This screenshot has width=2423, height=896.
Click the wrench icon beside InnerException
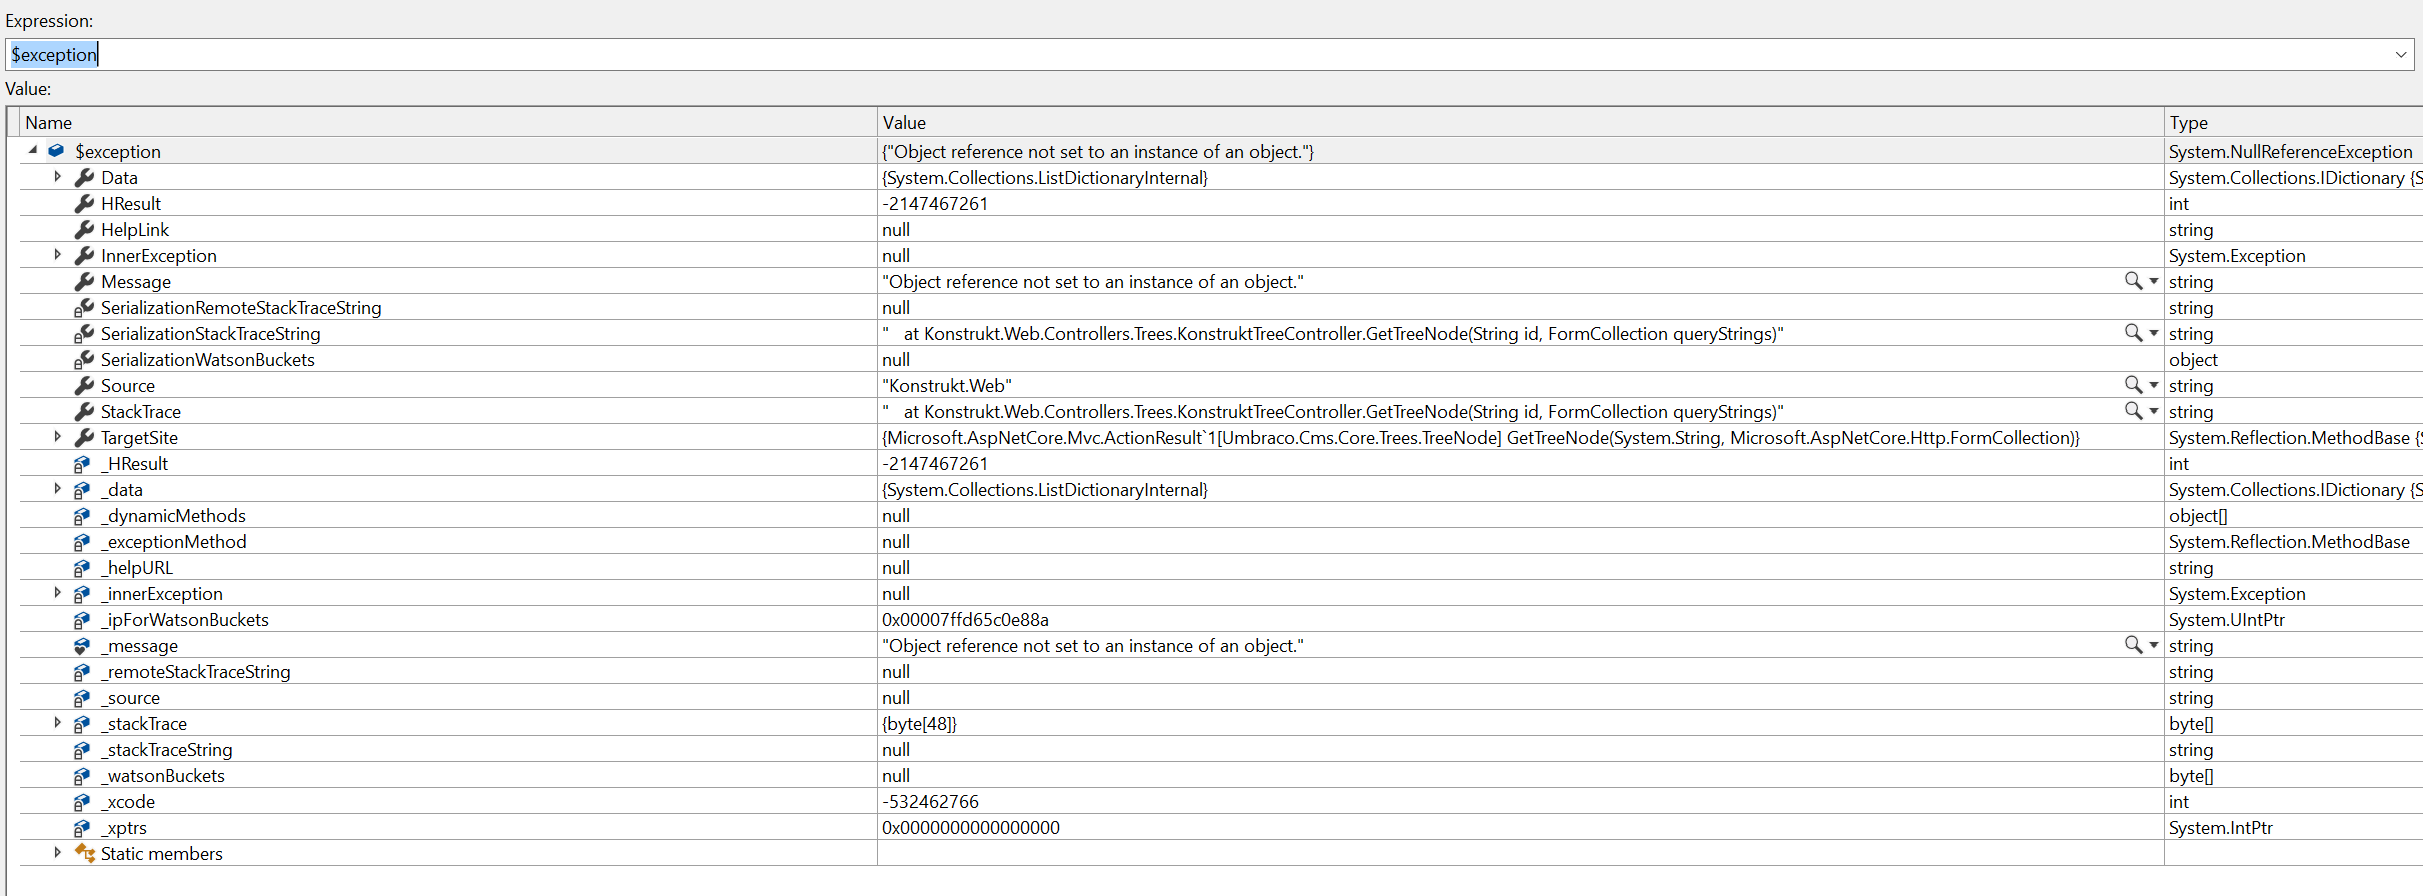[x=84, y=255]
